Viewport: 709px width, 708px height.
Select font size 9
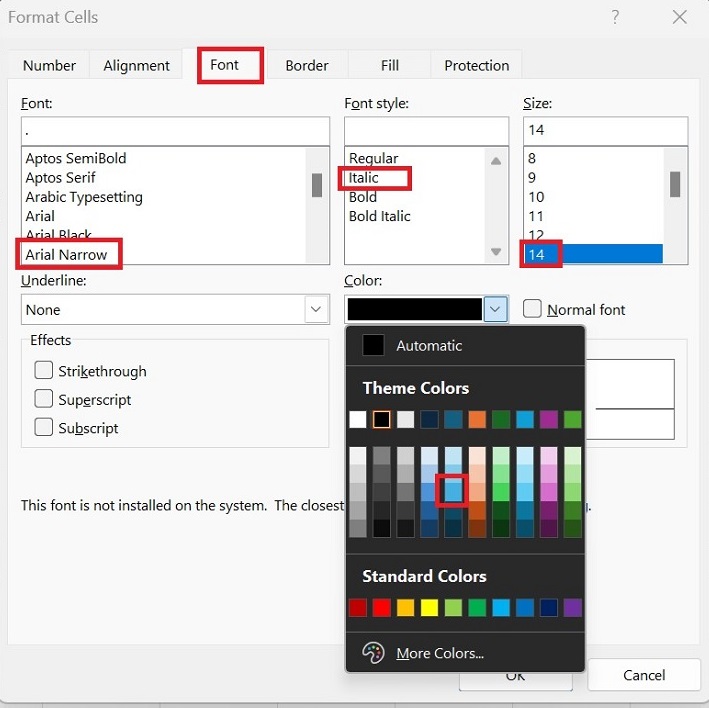532,178
